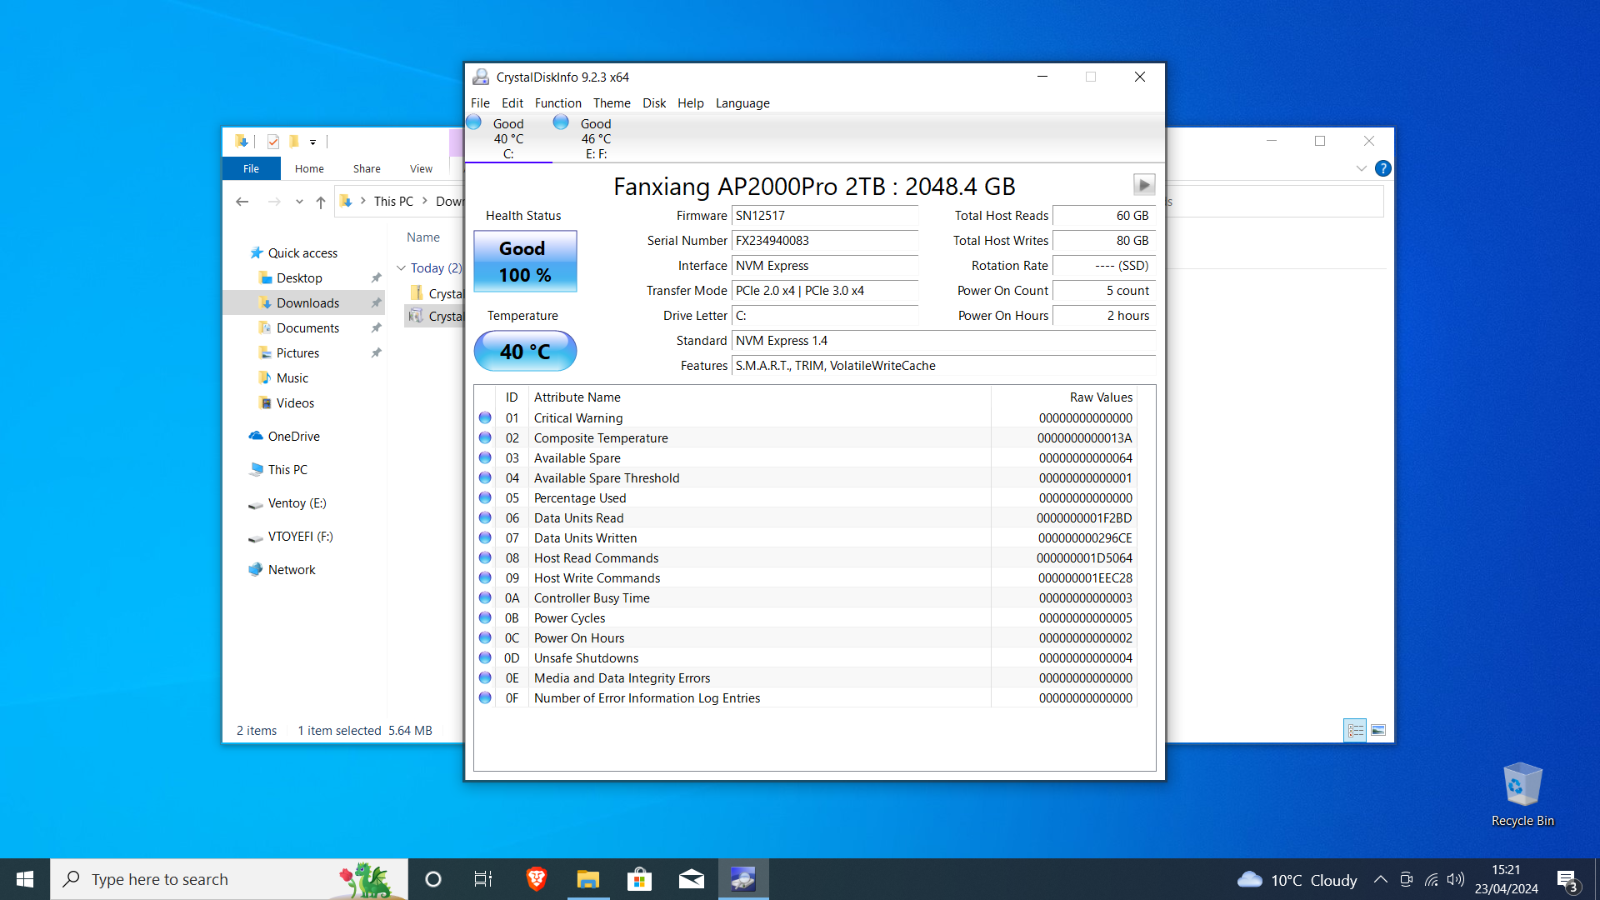The width and height of the screenshot is (1600, 900).
Task: Open the Windows Start menu
Action: [25, 879]
